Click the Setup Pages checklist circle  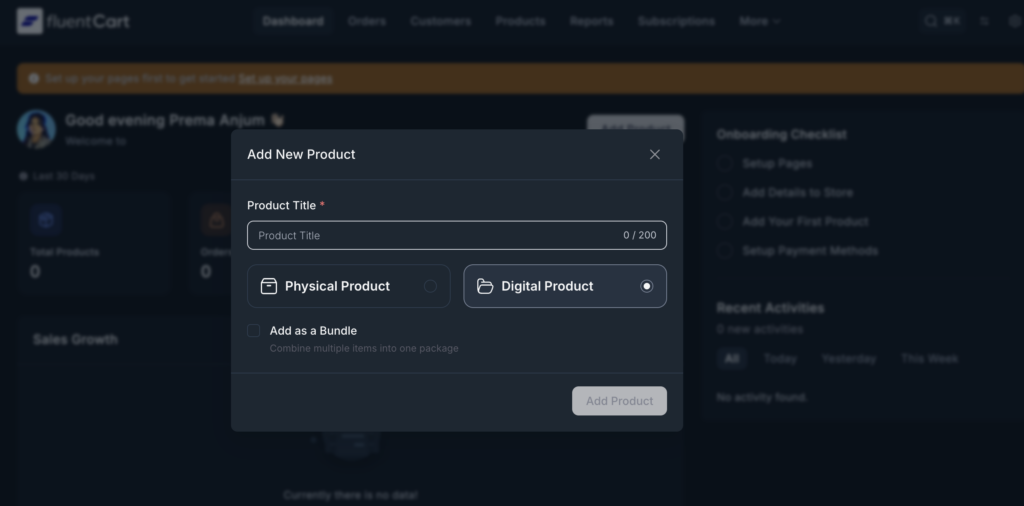725,163
